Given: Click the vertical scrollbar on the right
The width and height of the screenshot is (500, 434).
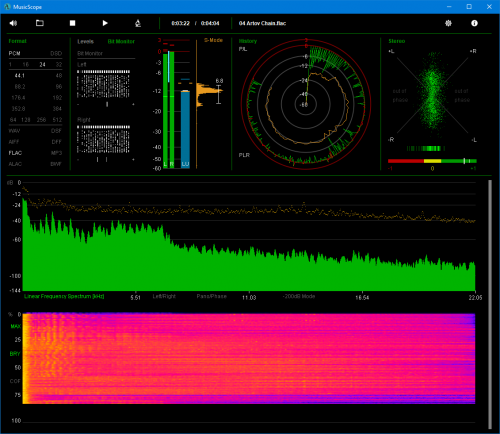Looking at the screenshot, I should click(490, 305).
